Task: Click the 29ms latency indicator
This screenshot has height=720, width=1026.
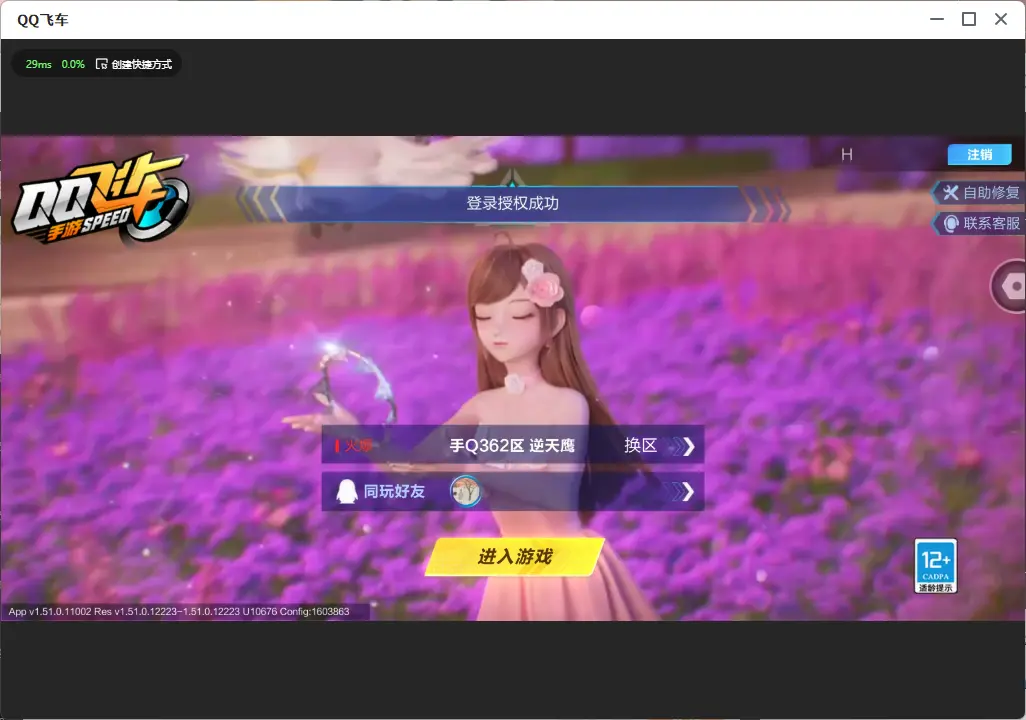Action: (39, 64)
